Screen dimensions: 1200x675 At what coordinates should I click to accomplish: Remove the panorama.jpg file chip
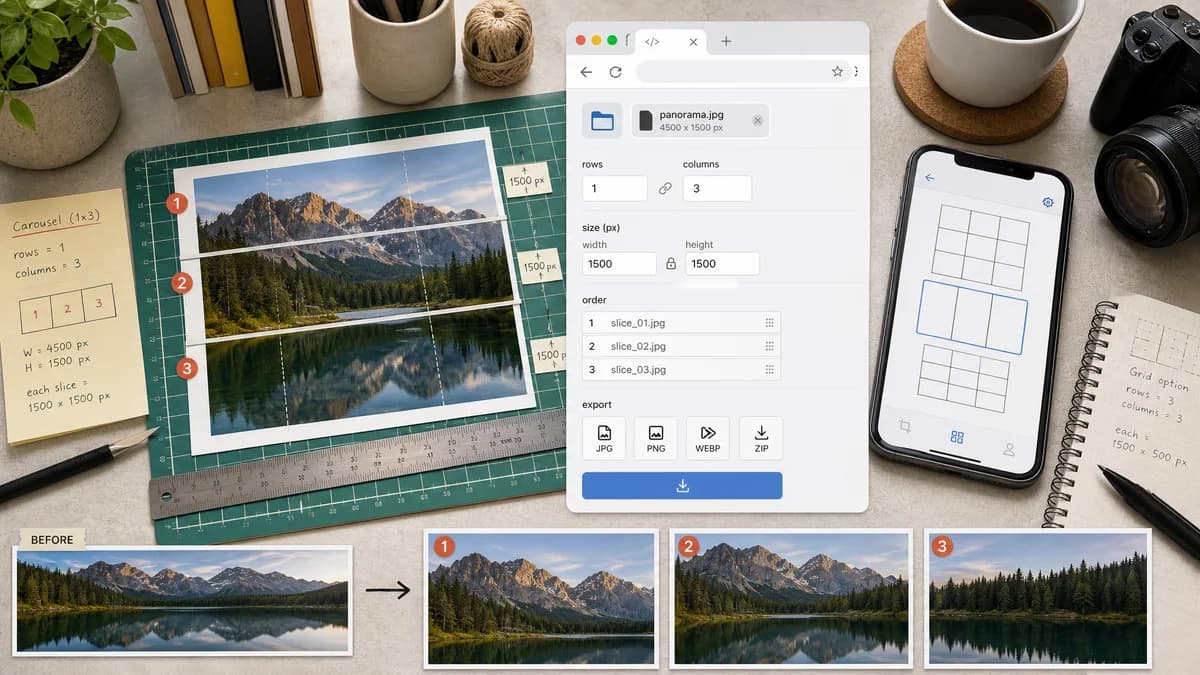(757, 121)
